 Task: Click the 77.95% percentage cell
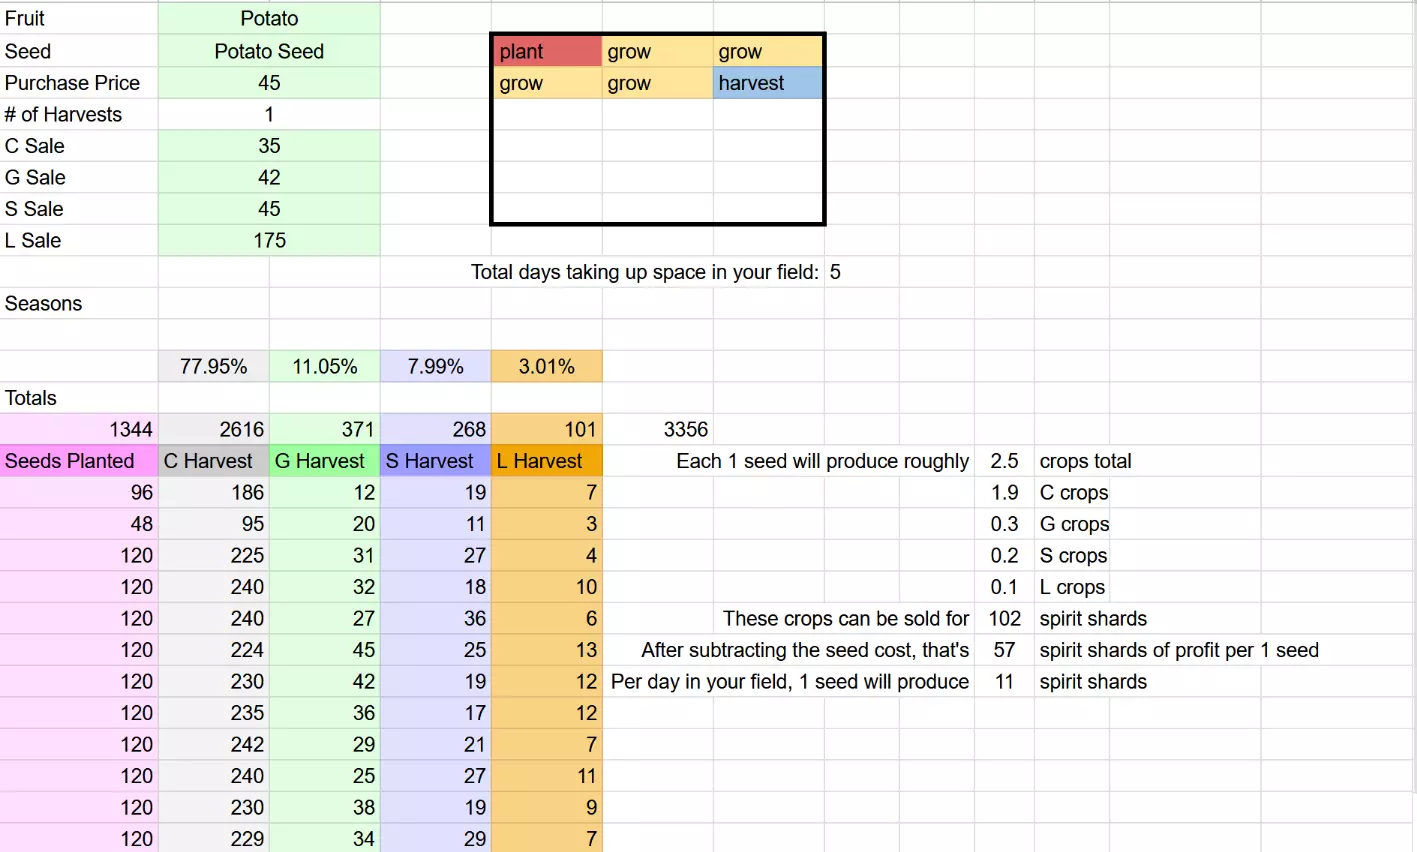pos(213,367)
